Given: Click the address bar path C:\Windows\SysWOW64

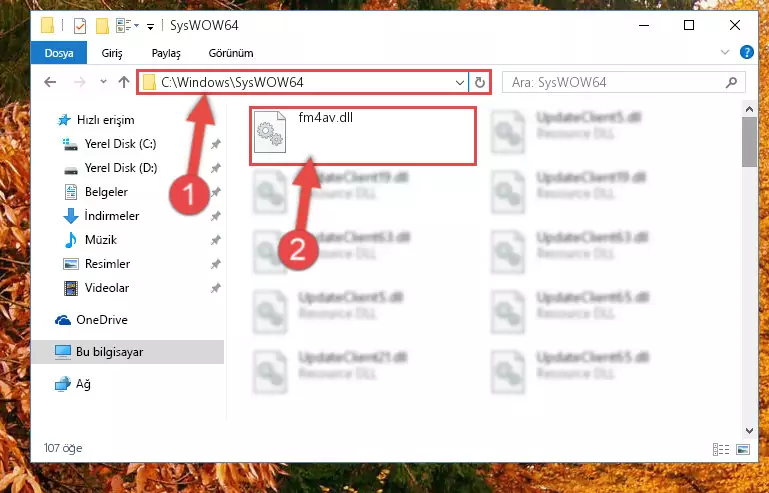Looking at the screenshot, I should point(232,82).
